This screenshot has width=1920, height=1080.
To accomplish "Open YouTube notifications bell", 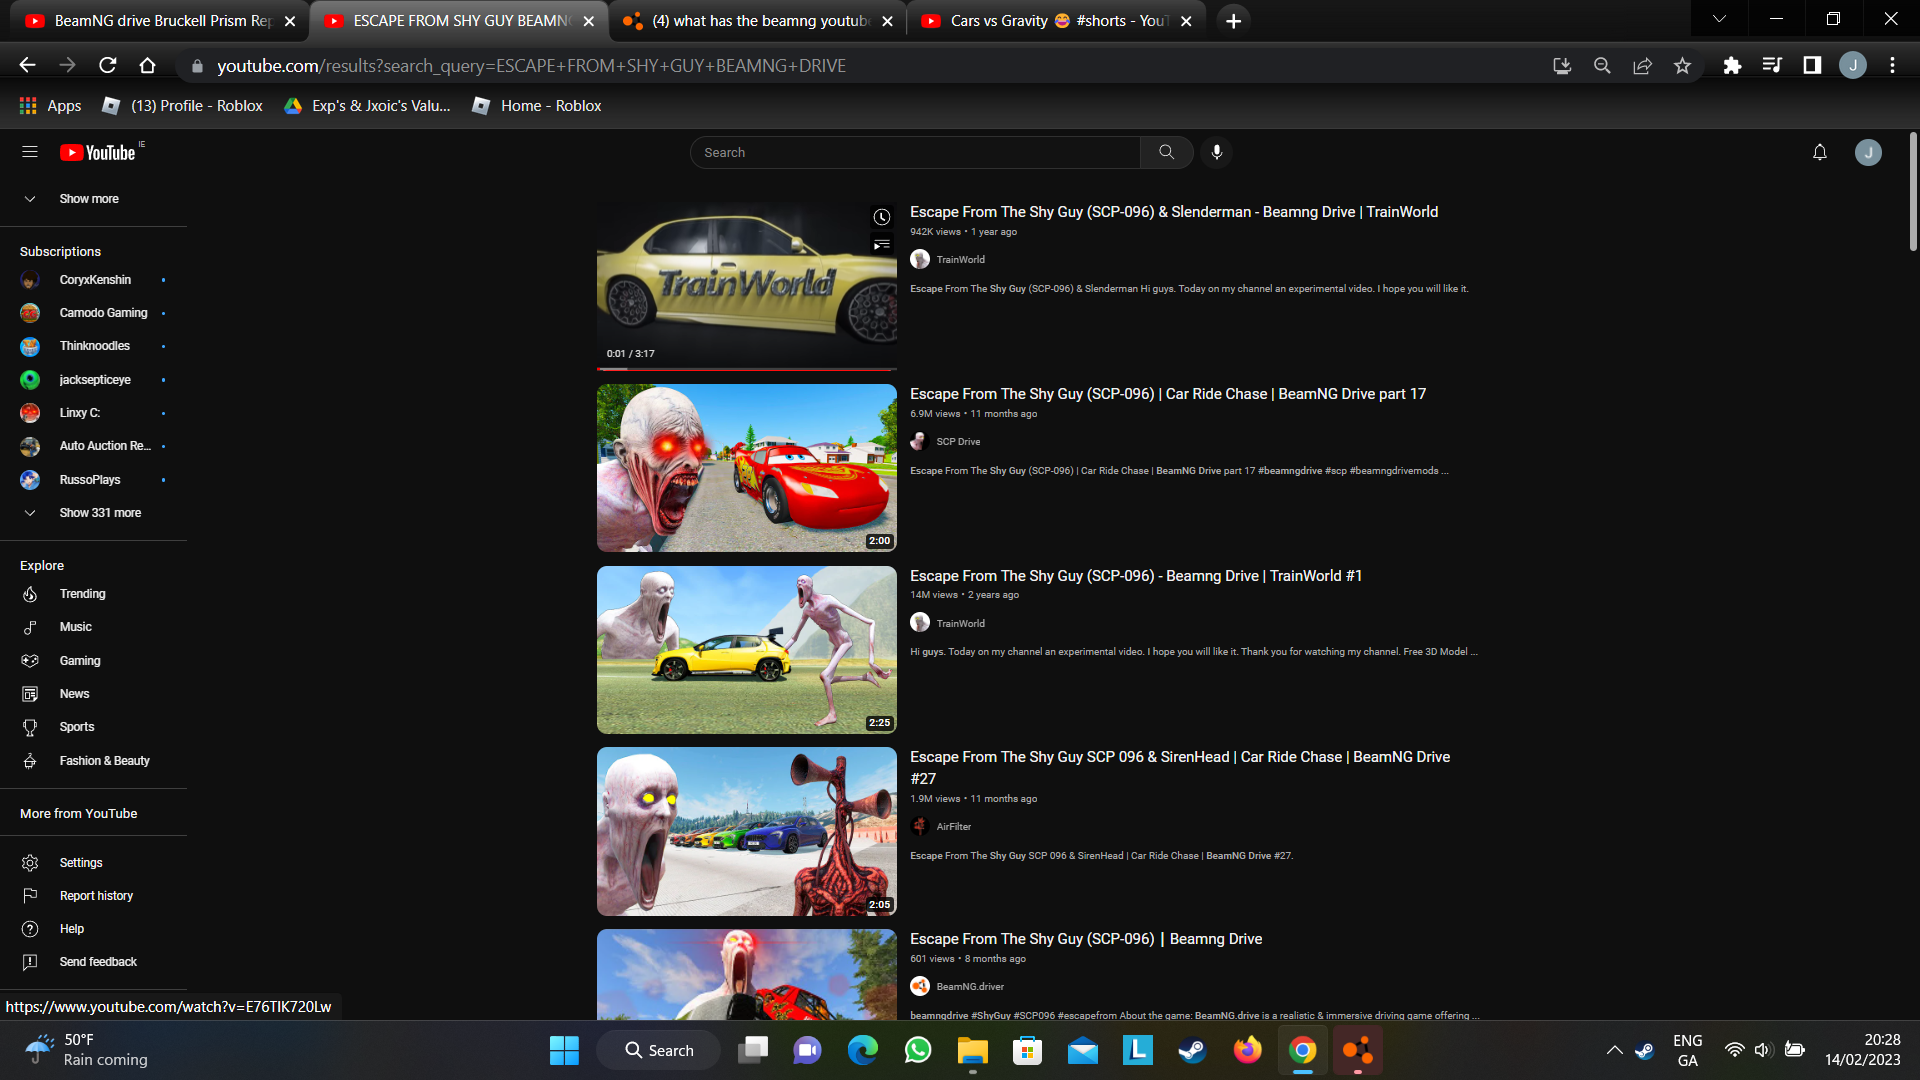I will point(1820,152).
